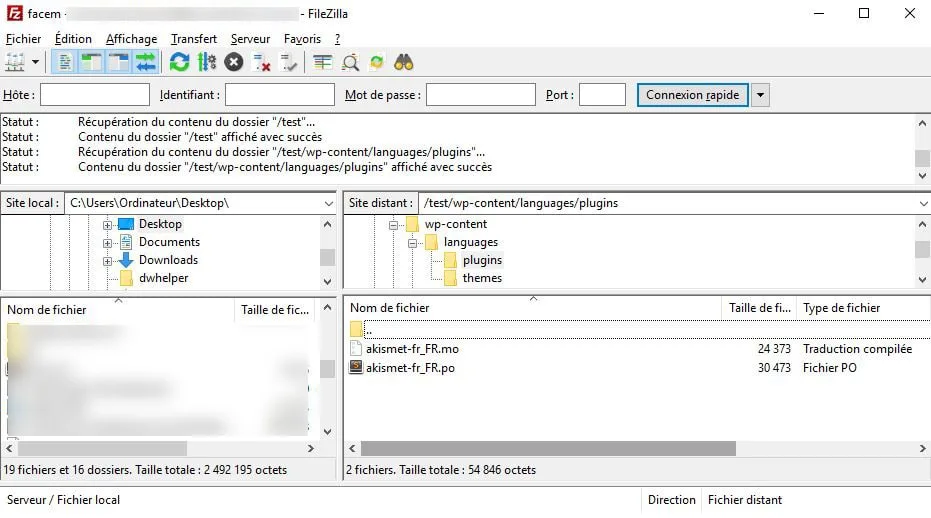This screenshot has width=931, height=518.
Task: Select the Documents folder in local tree
Action: (169, 242)
